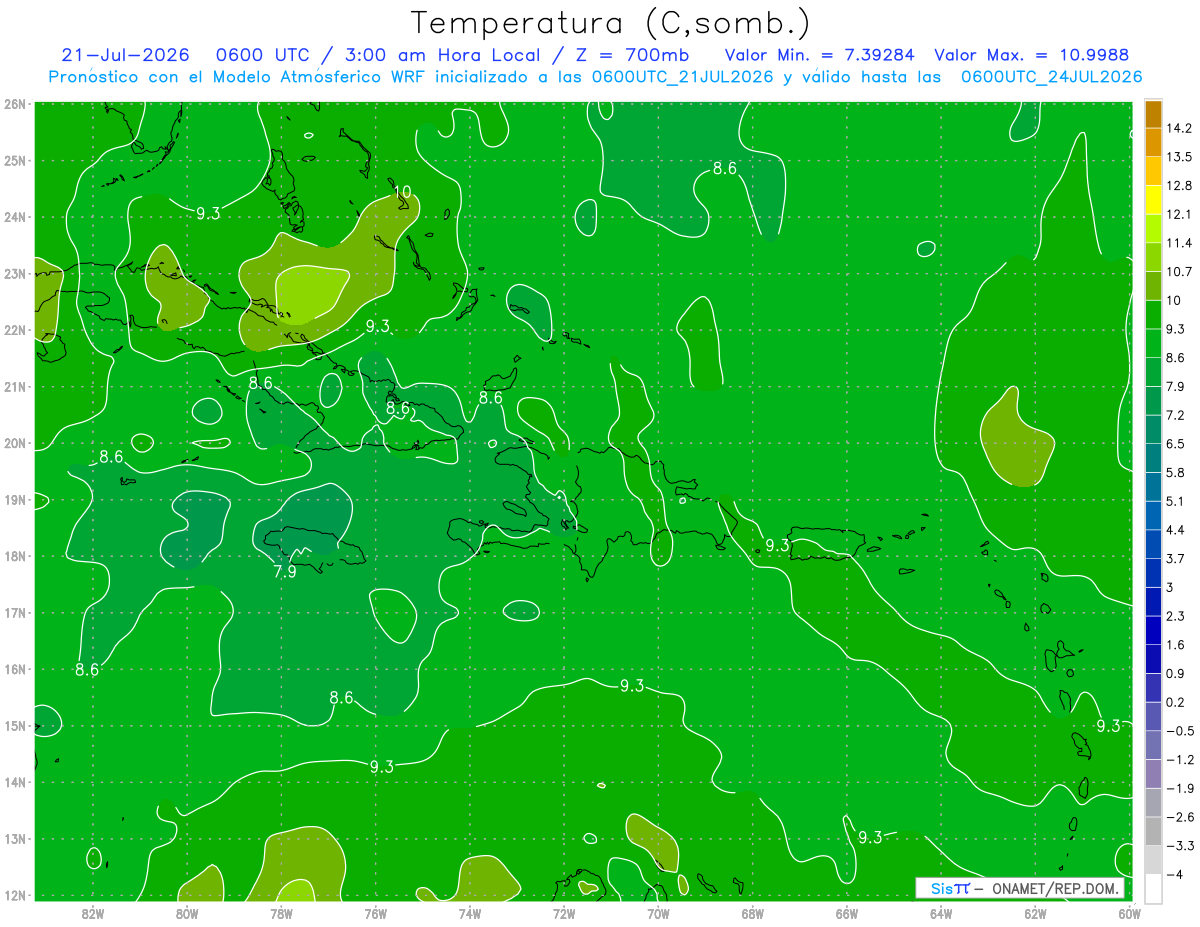Image resolution: width=1200 pixels, height=927 pixels.
Task: Click the '62W' longitude axis label
Action: pyautogui.click(x=1035, y=912)
